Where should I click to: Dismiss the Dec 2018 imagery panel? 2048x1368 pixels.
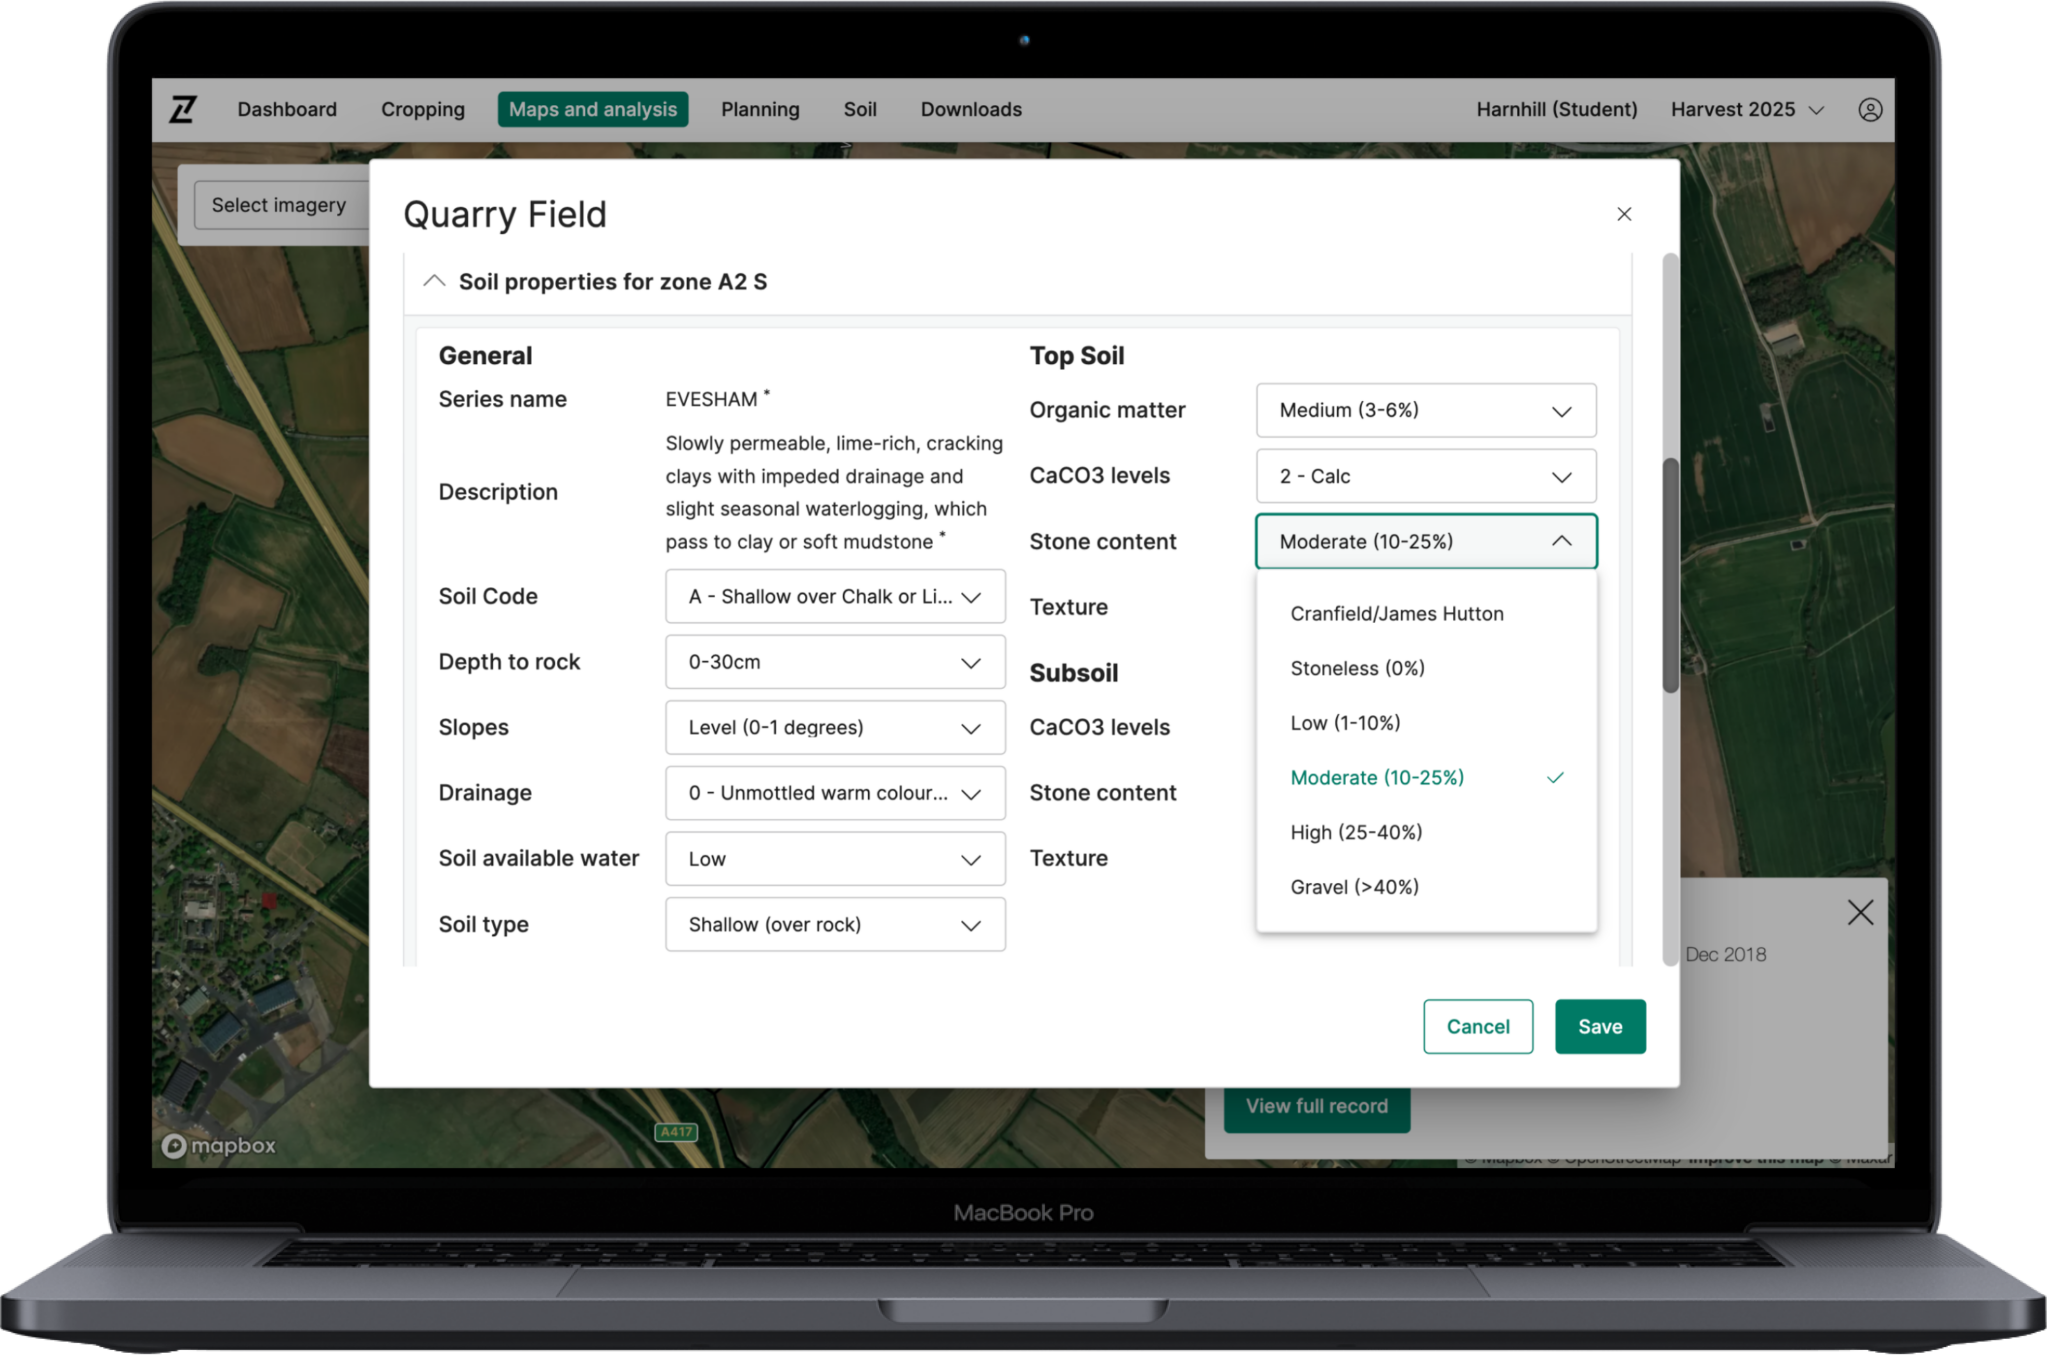tap(1860, 912)
